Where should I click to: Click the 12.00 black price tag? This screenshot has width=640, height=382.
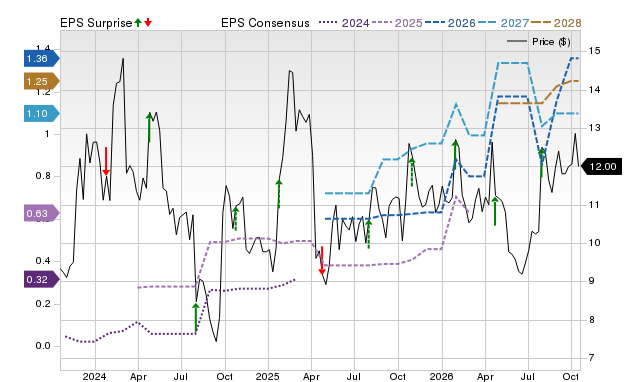point(601,167)
